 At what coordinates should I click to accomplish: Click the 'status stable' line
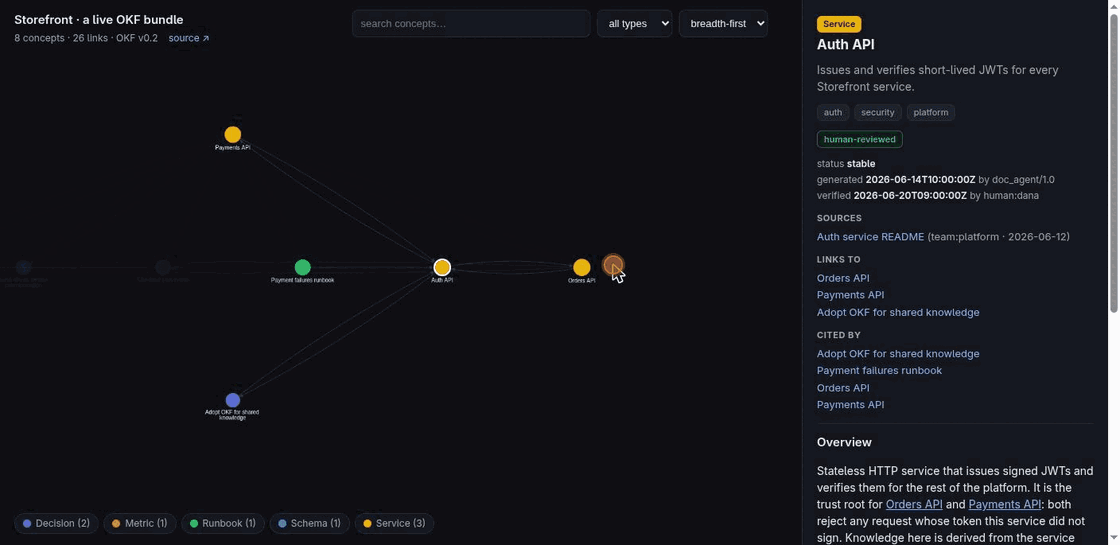(846, 164)
